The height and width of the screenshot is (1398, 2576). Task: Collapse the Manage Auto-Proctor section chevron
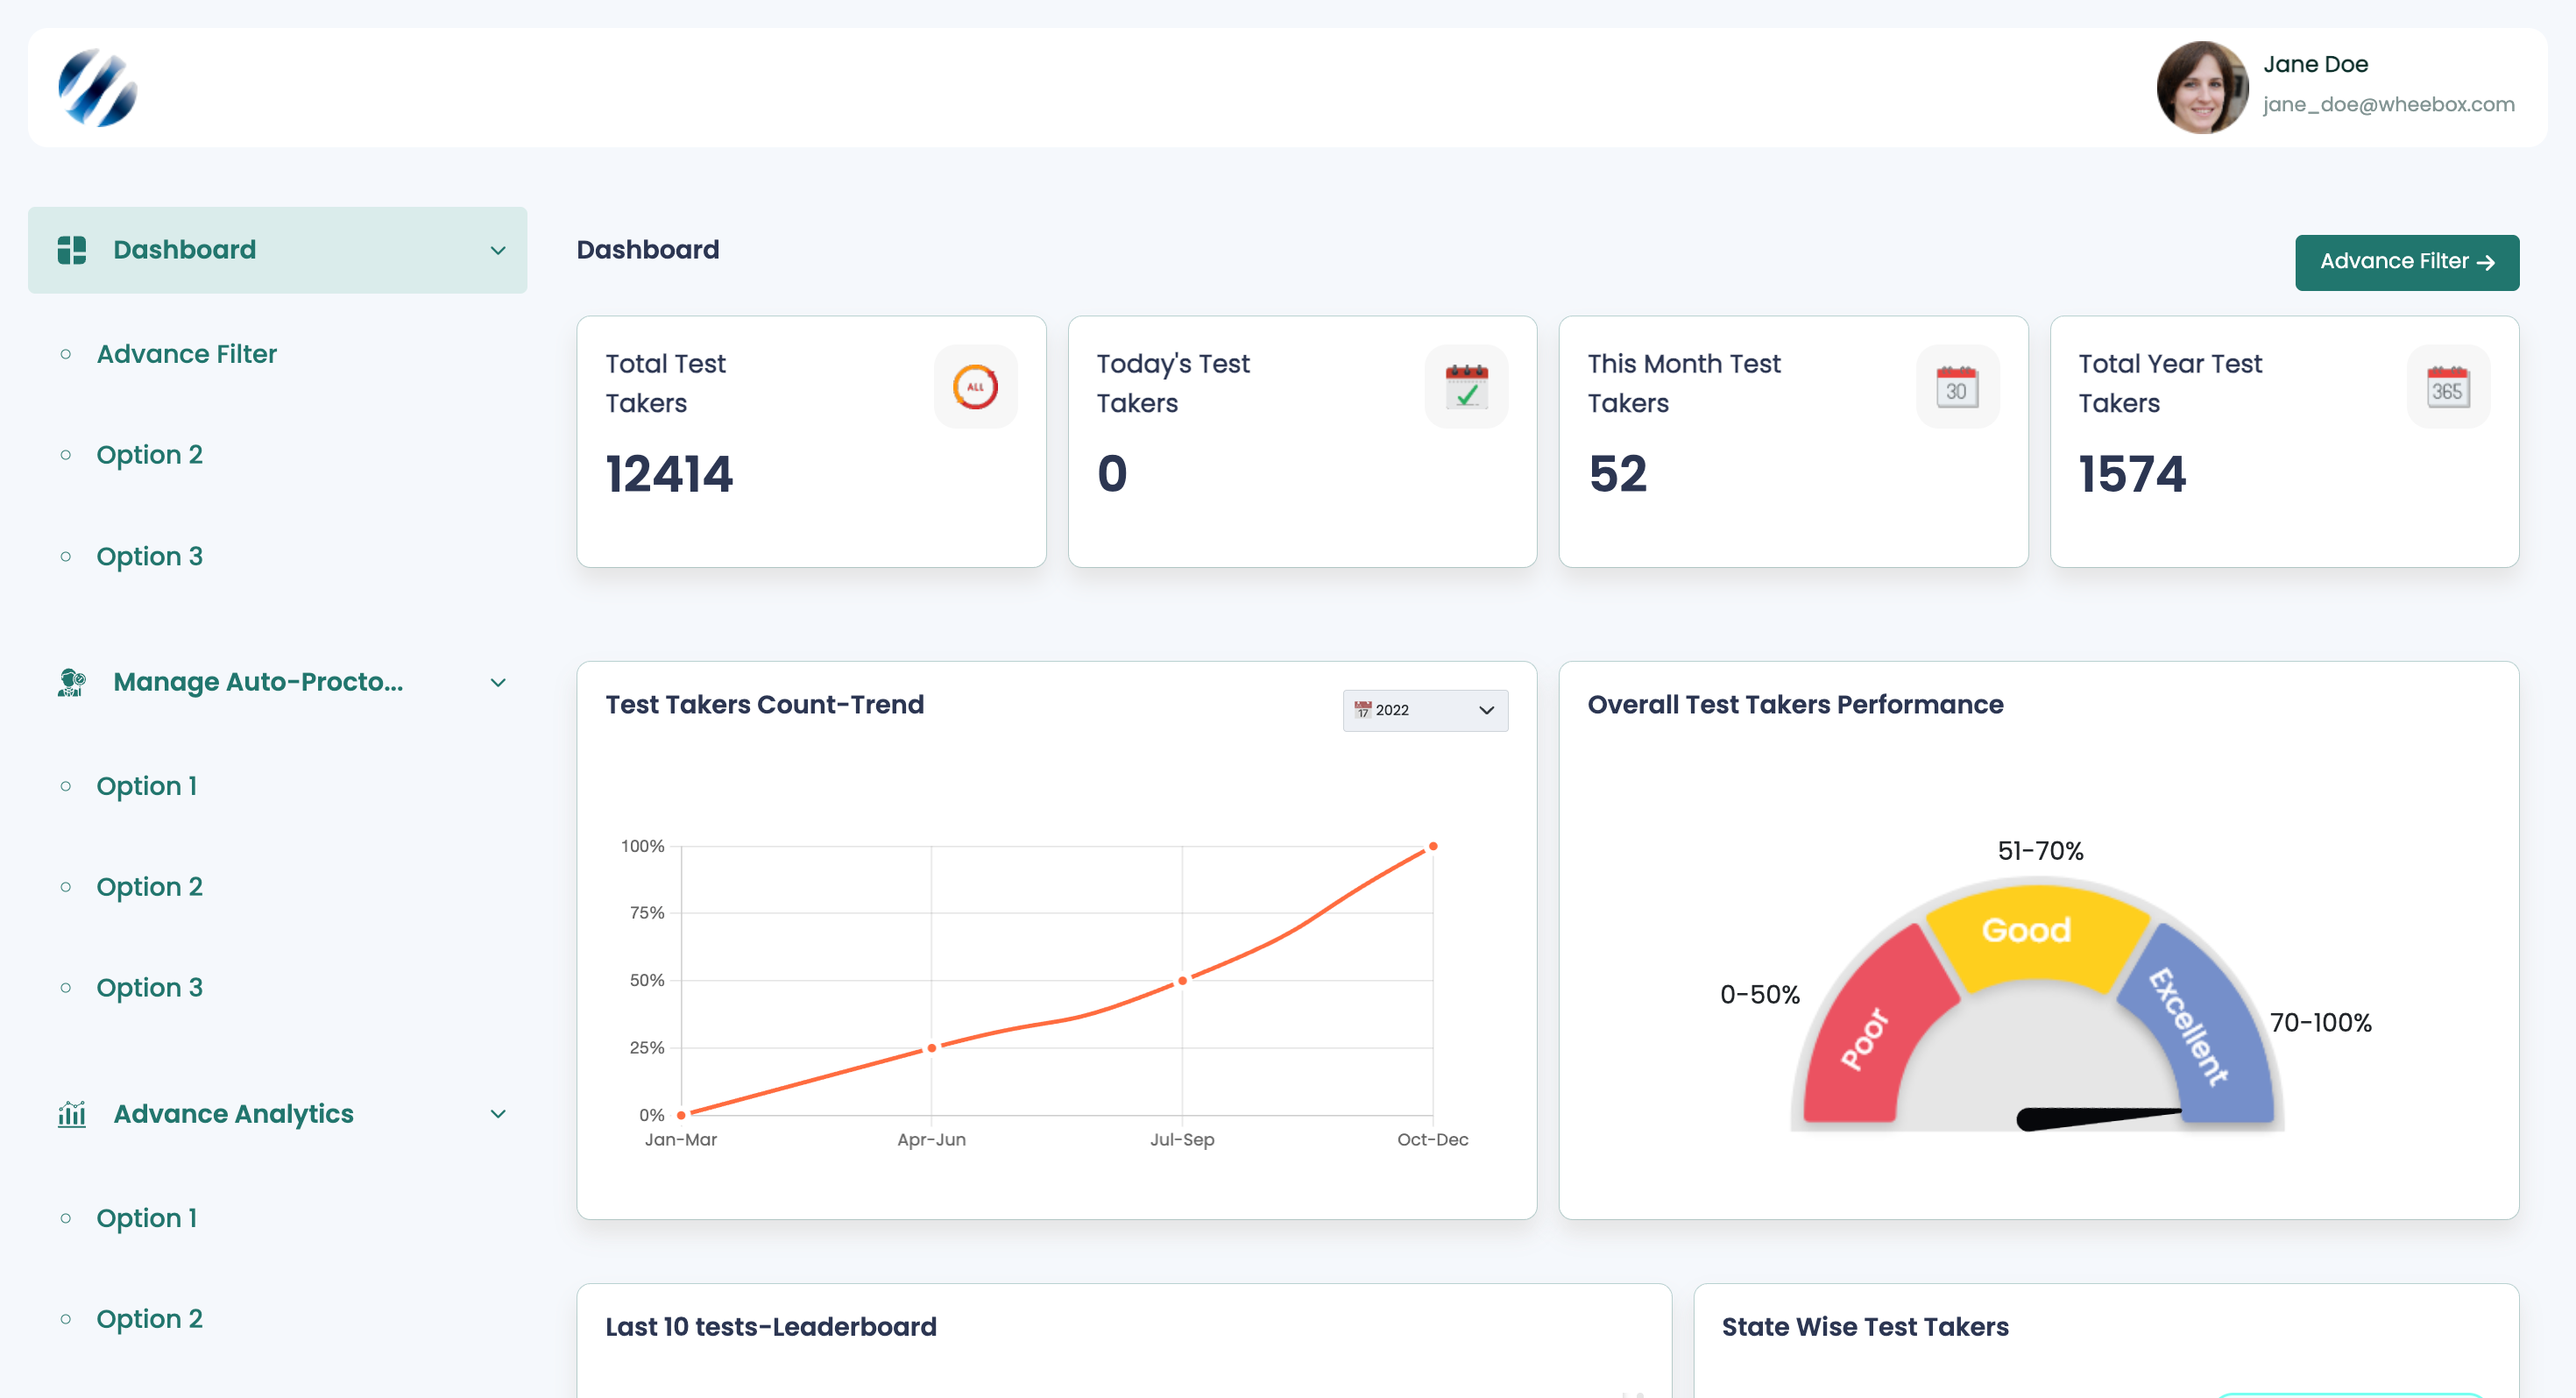coord(498,682)
